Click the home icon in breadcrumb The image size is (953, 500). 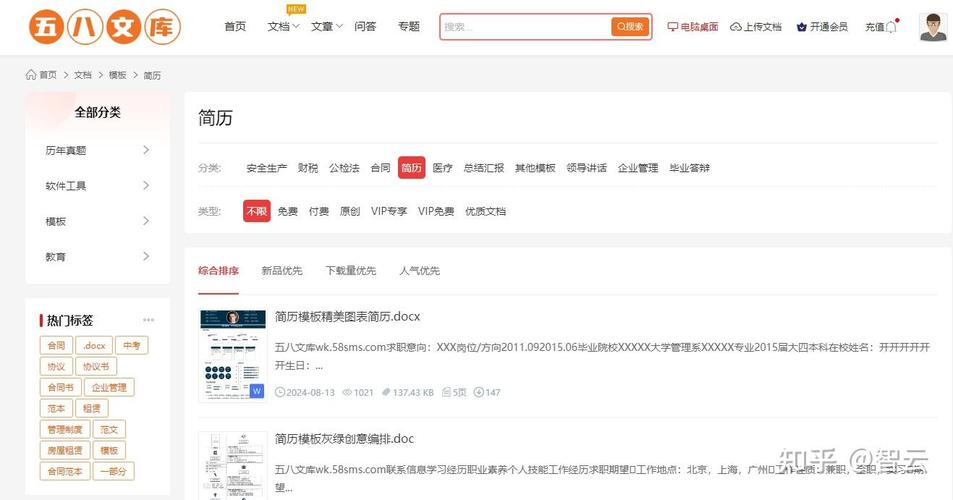tap(31, 75)
